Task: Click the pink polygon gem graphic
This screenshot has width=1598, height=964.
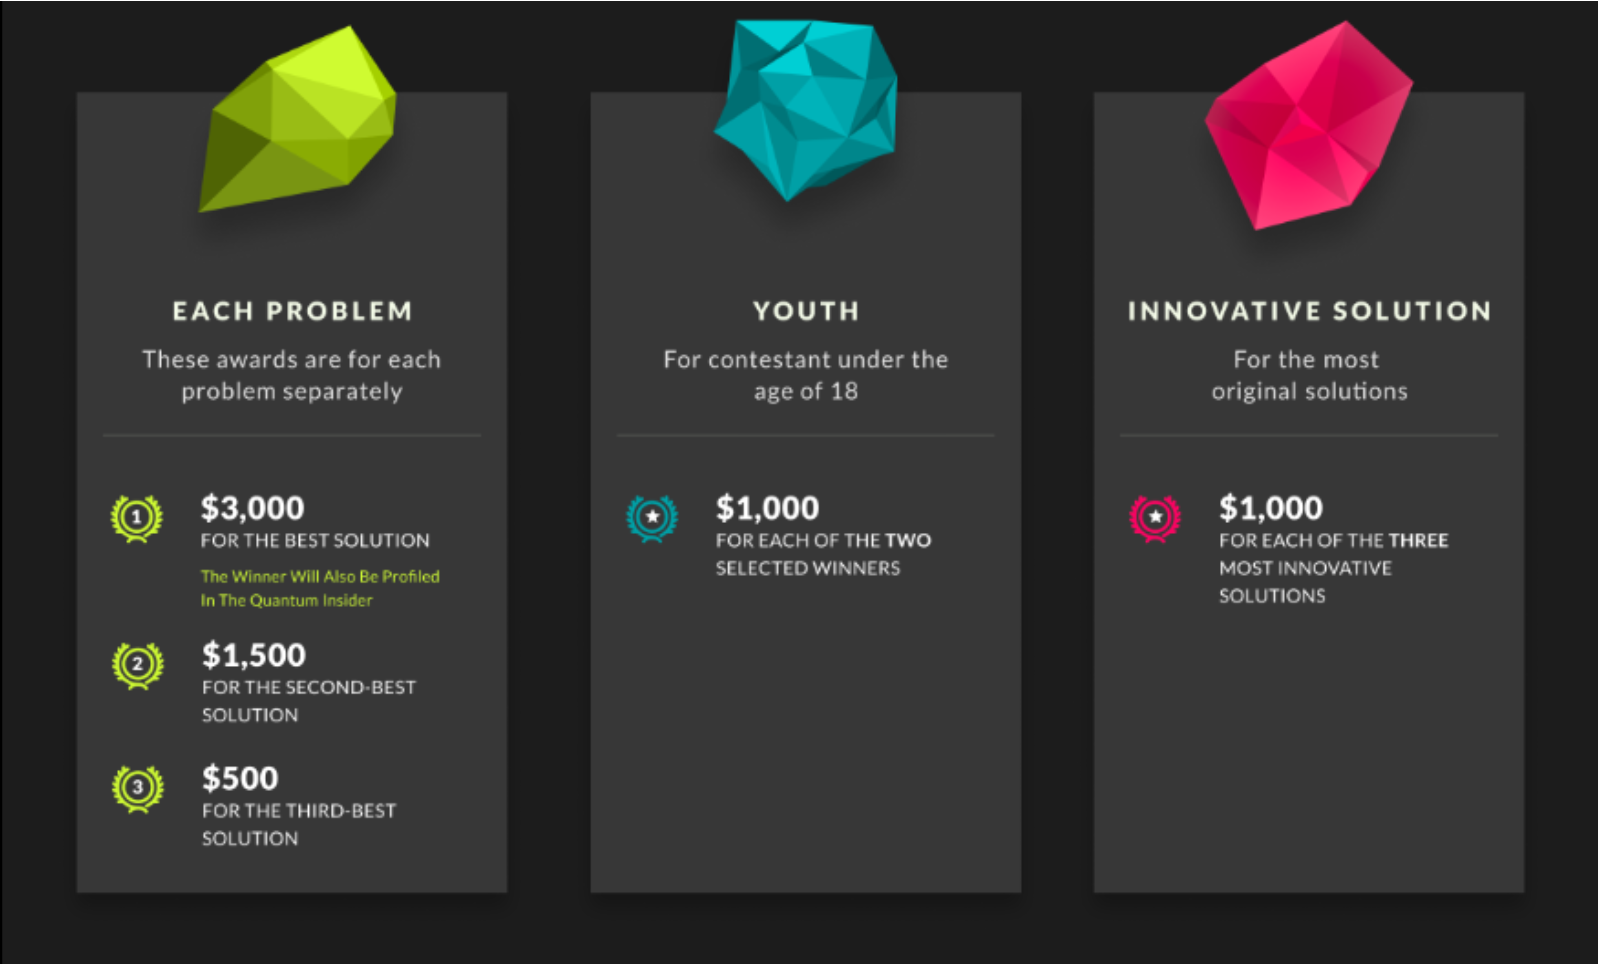Action: 1308,126
